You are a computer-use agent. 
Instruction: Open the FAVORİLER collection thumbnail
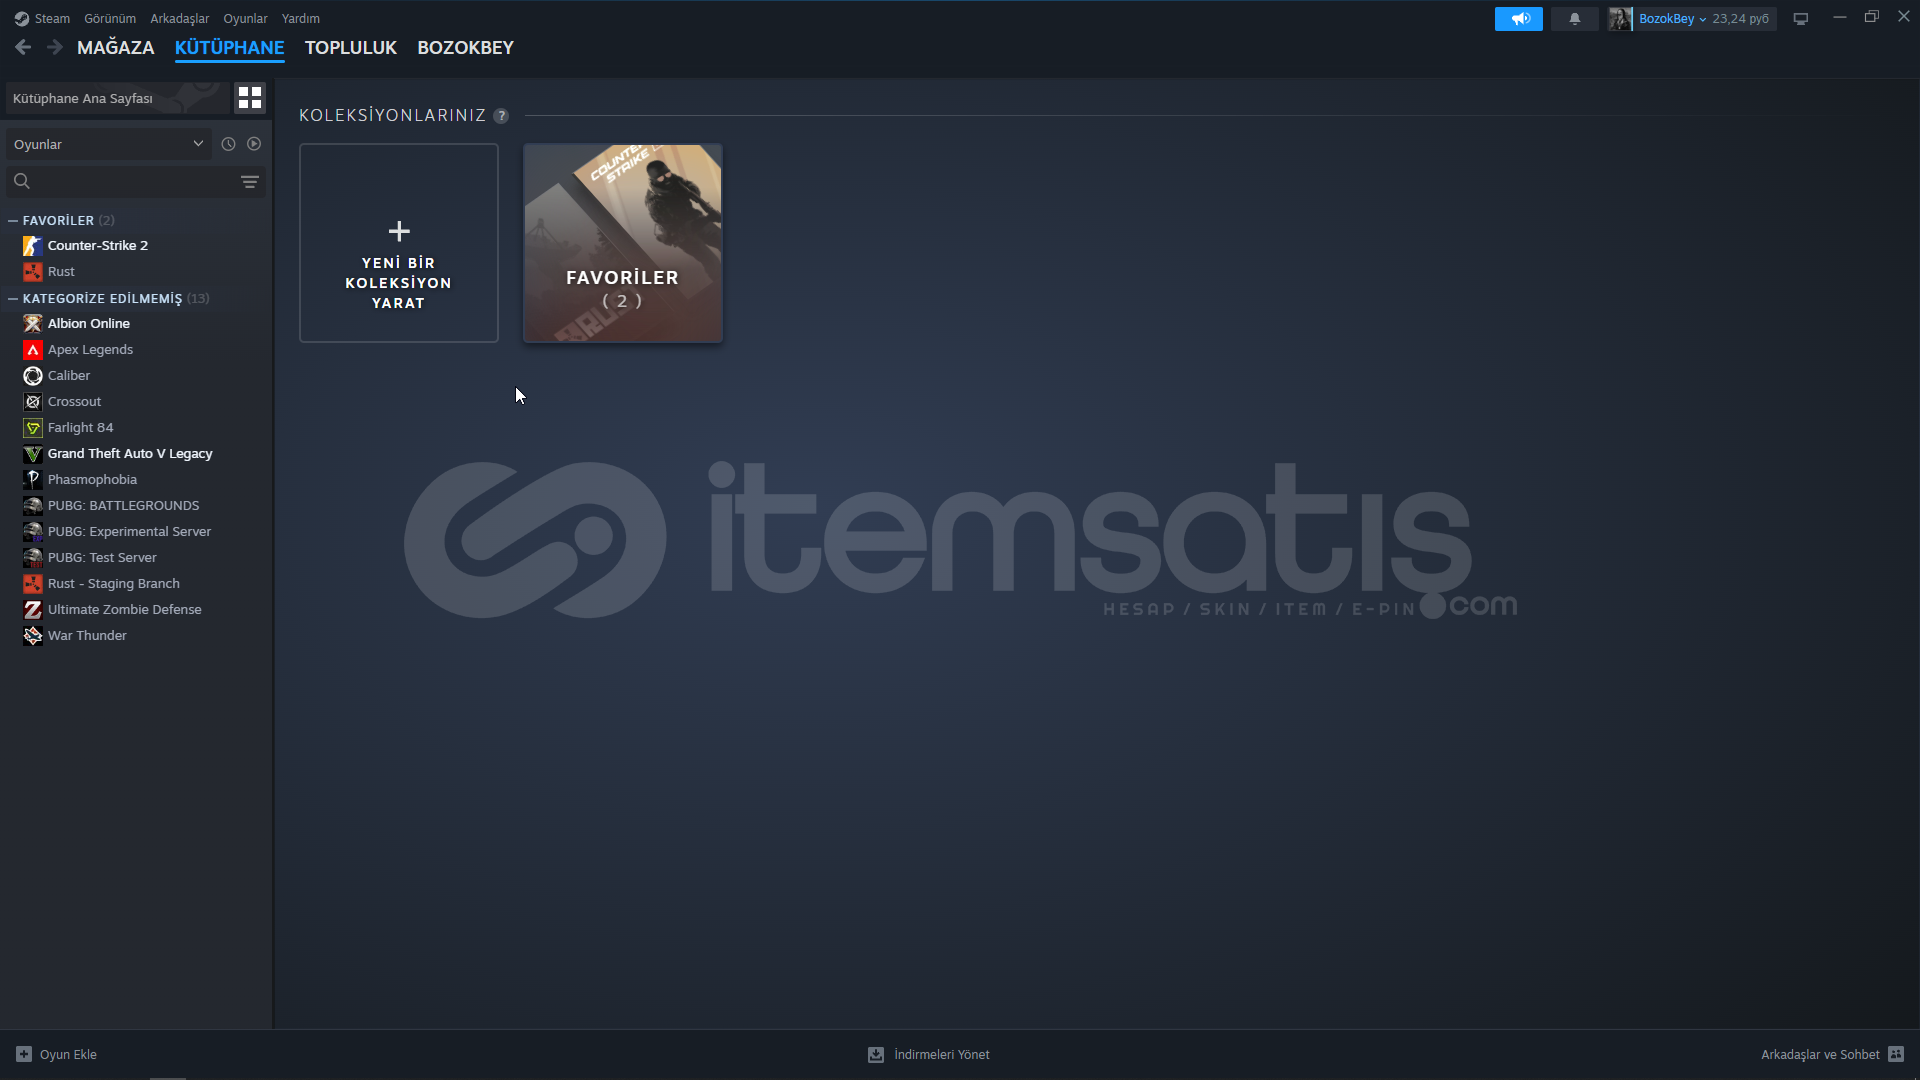(622, 243)
